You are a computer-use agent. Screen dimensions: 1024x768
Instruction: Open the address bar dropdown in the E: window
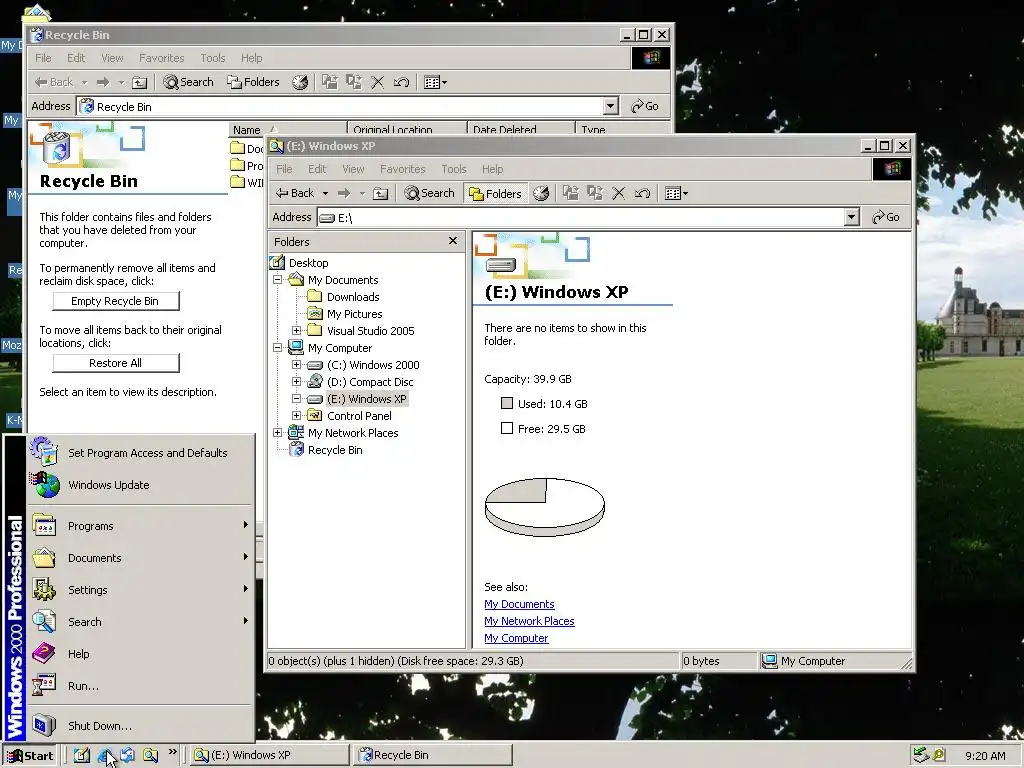click(x=851, y=217)
